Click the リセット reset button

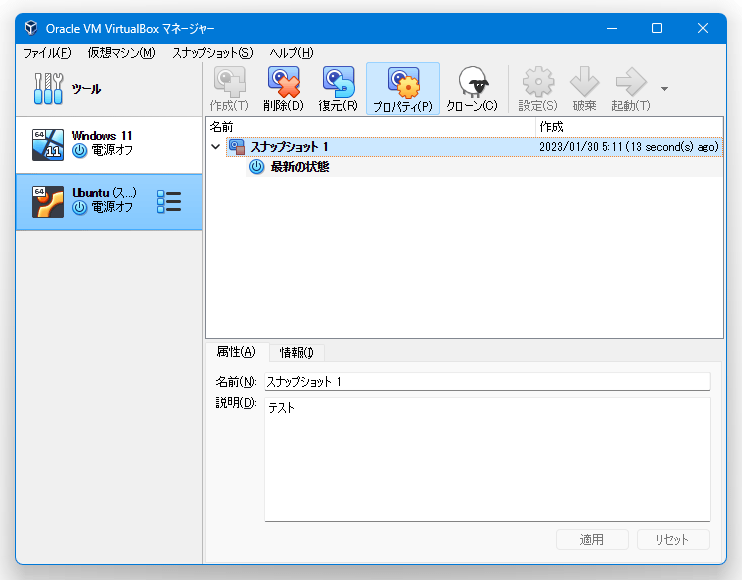click(x=673, y=539)
